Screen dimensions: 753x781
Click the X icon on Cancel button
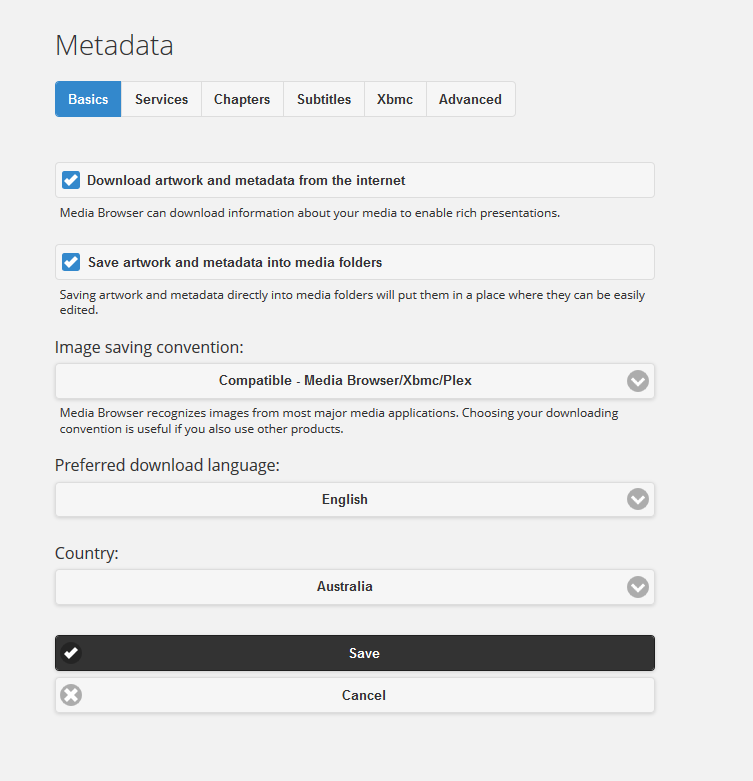tap(71, 695)
